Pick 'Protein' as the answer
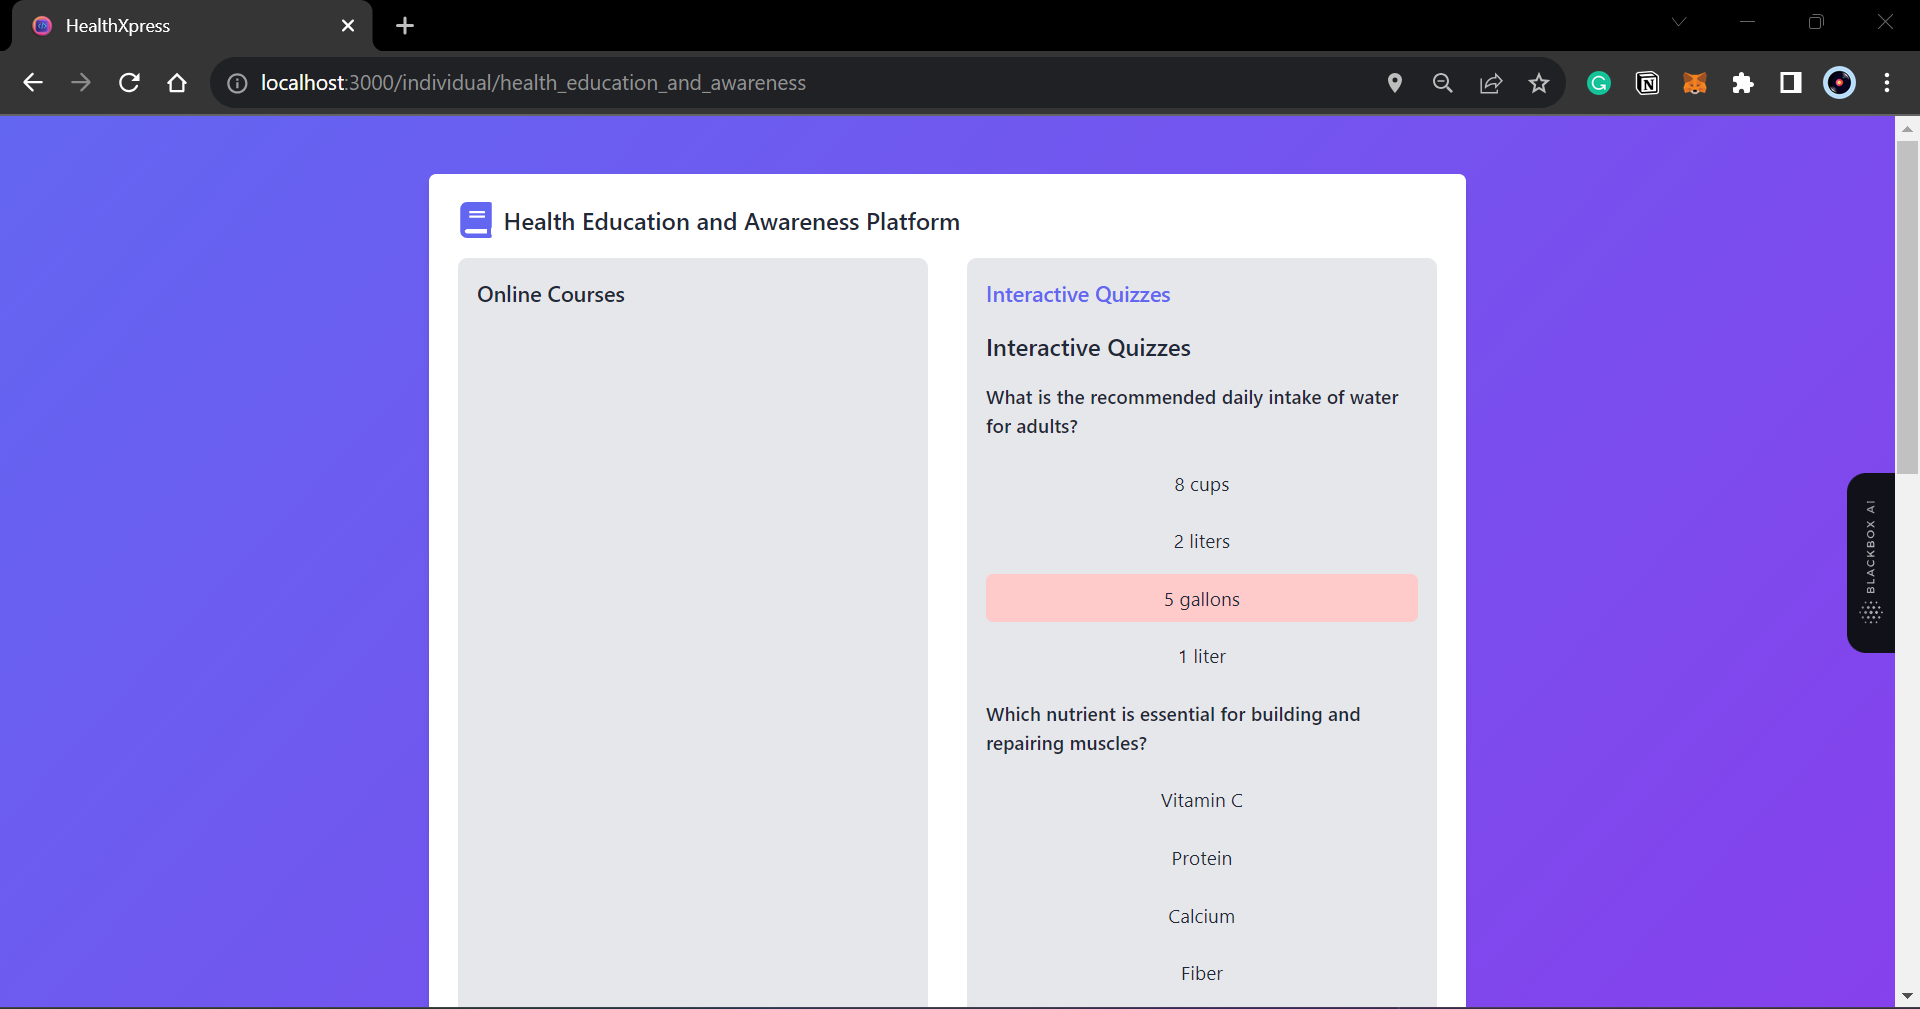This screenshot has width=1920, height=1009. click(1202, 859)
